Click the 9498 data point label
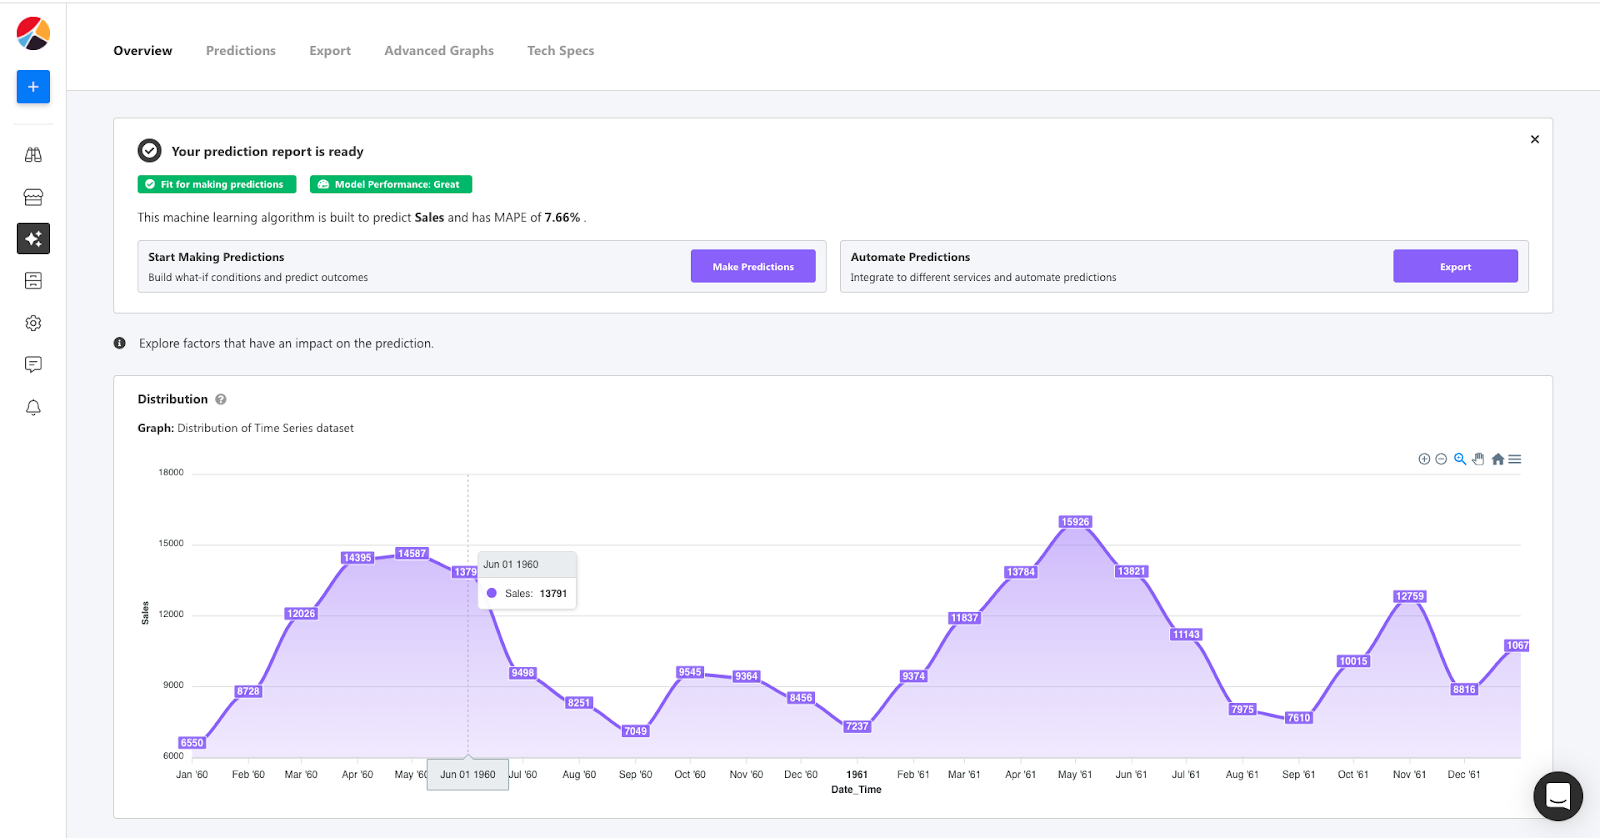The width and height of the screenshot is (1600, 838). 523,673
